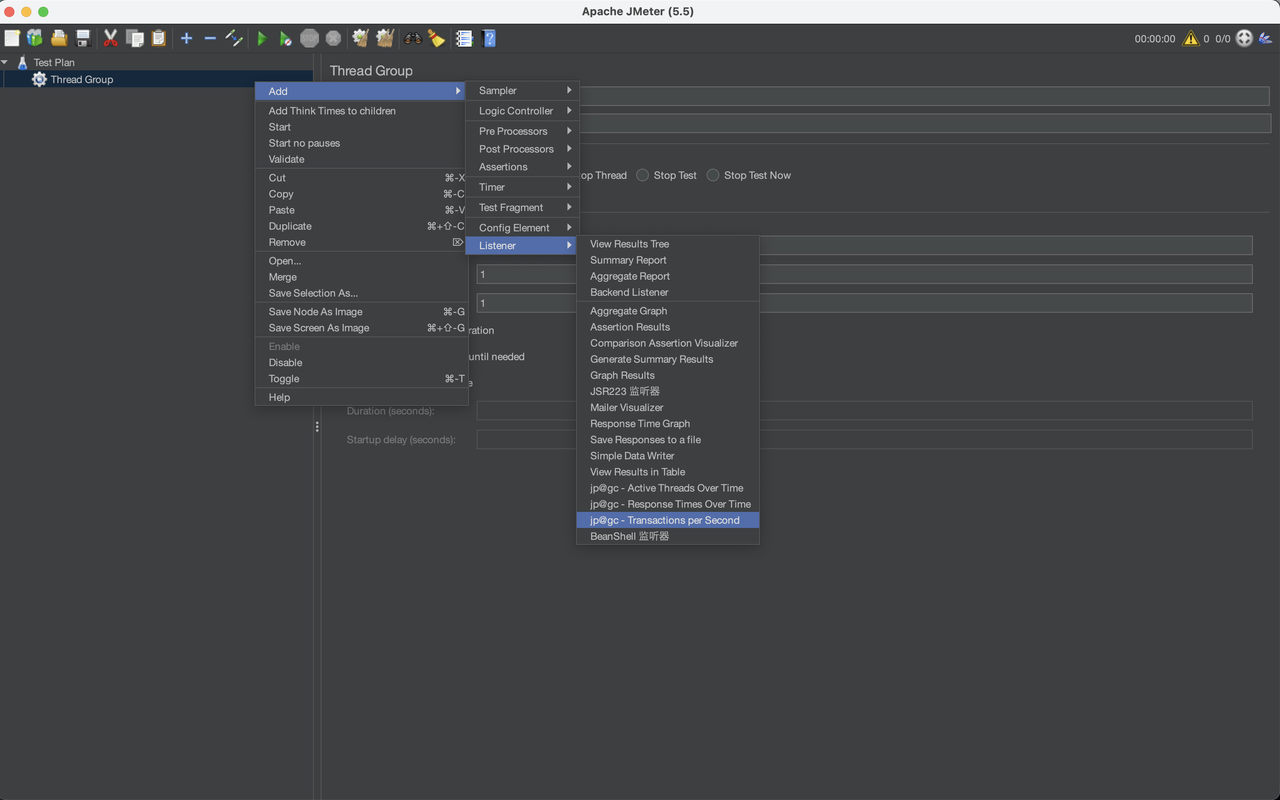Select jp@gc - Active Threads Over Time
The height and width of the screenshot is (800, 1280).
(x=668, y=488)
